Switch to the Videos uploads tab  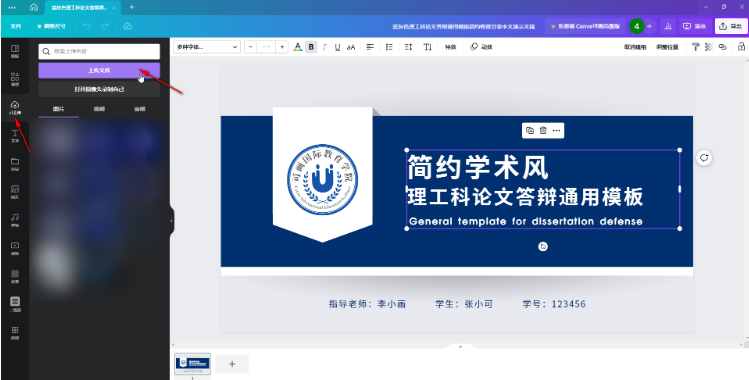click(99, 109)
